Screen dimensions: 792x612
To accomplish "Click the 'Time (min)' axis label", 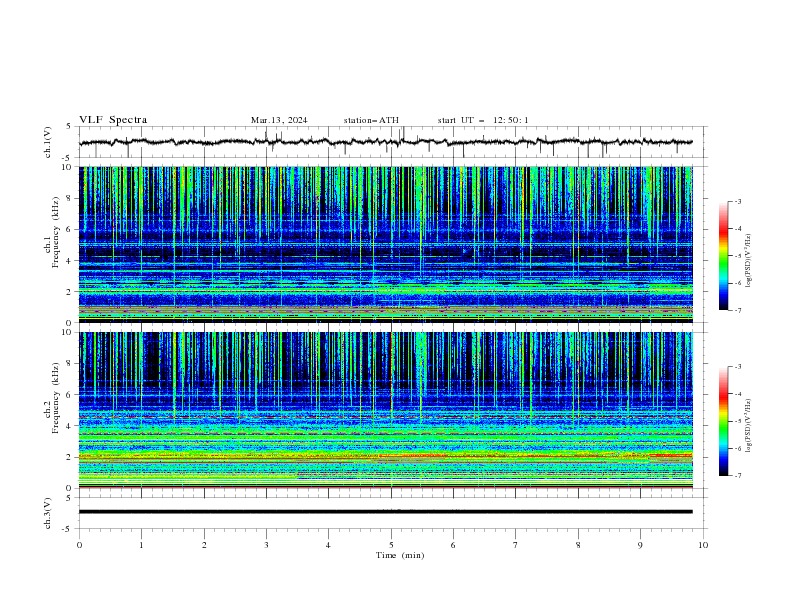I will tap(400, 555).
